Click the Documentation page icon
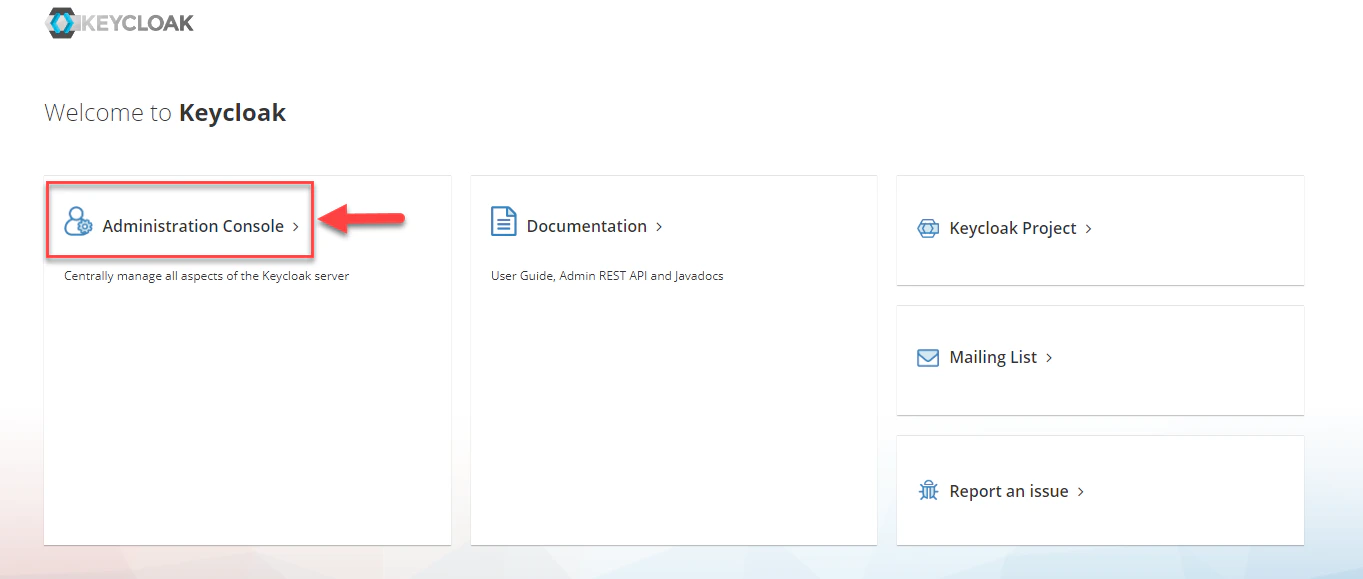The width and height of the screenshot is (1363, 579). [x=504, y=221]
